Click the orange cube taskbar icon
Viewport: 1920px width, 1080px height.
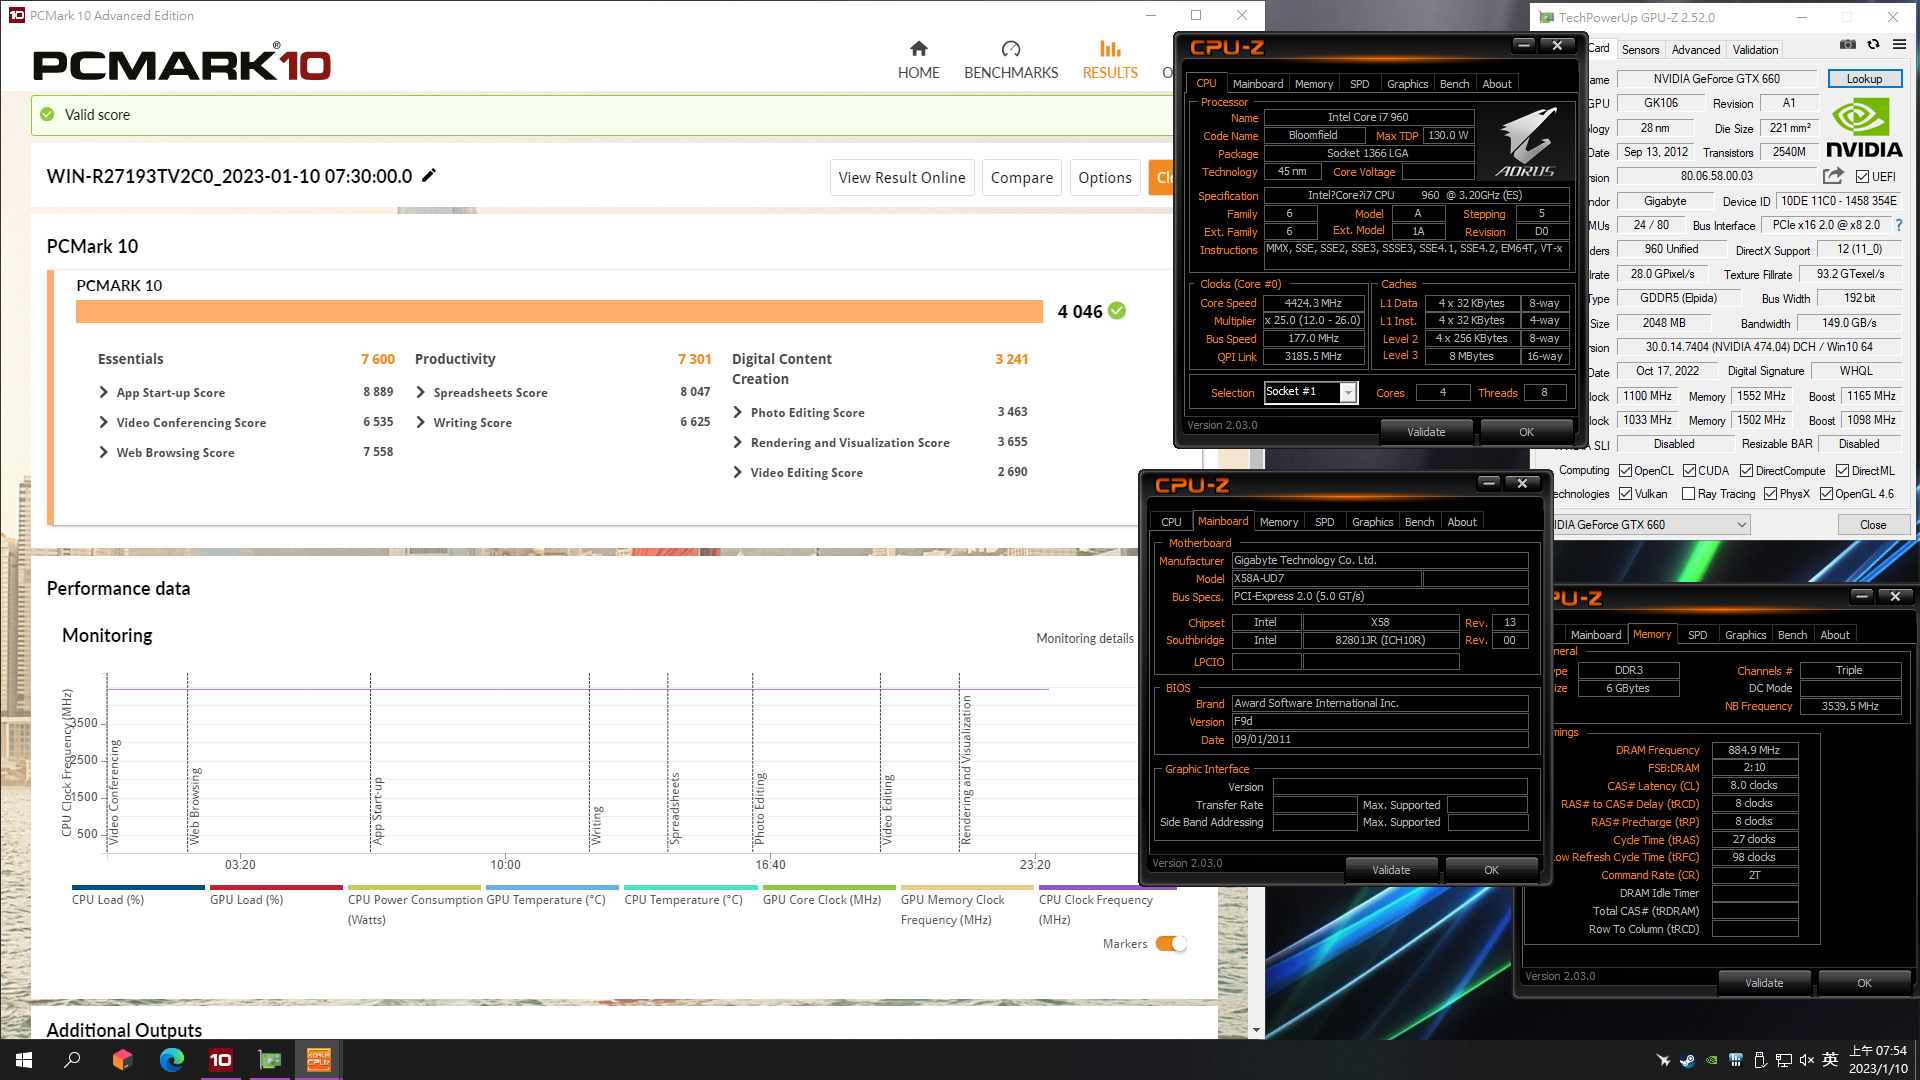pyautogui.click(x=123, y=1060)
